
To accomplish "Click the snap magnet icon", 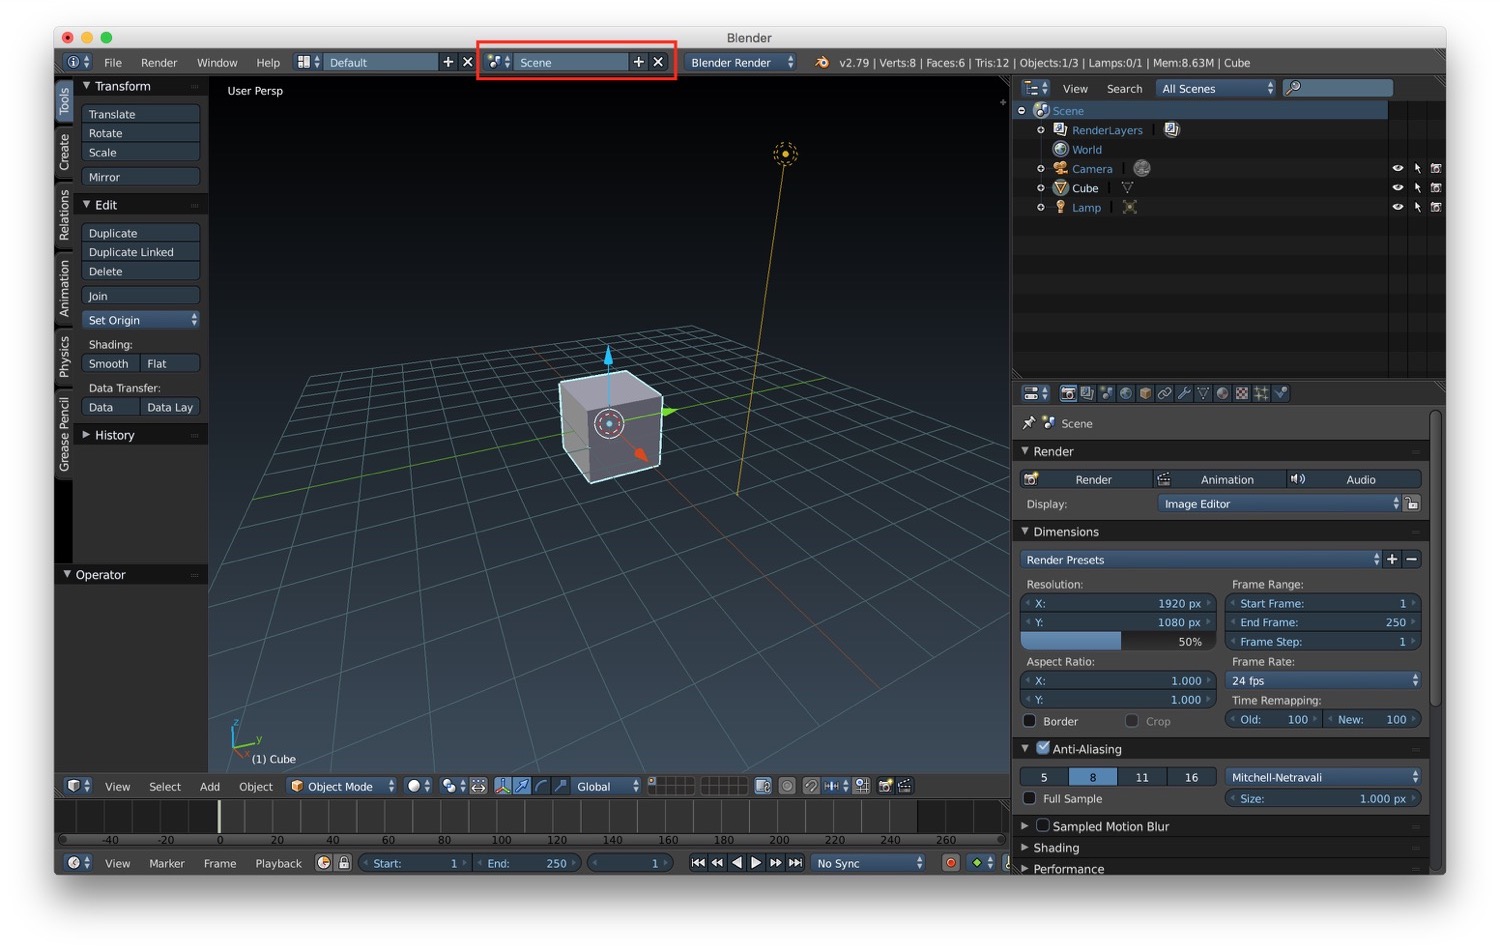I will pos(811,786).
